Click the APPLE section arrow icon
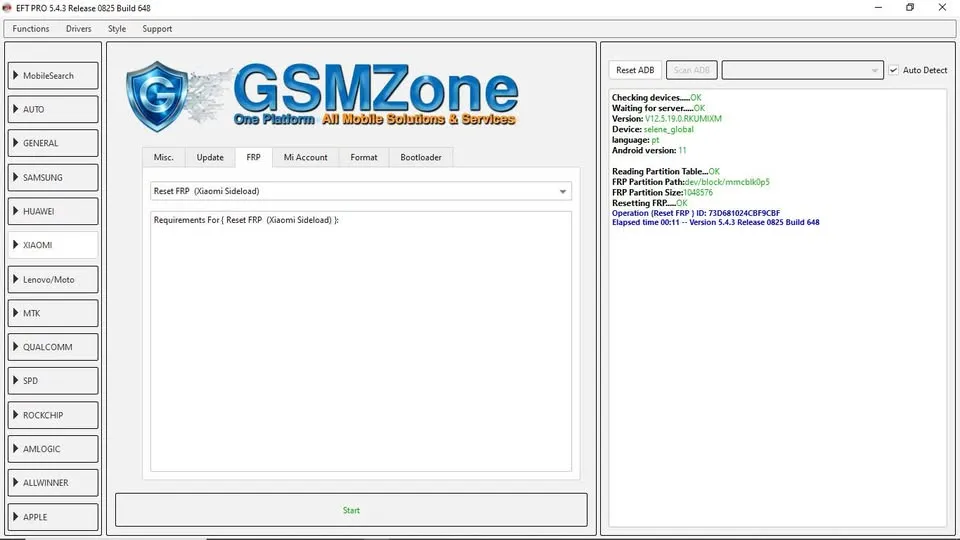The height and width of the screenshot is (540, 960). pos(16,518)
